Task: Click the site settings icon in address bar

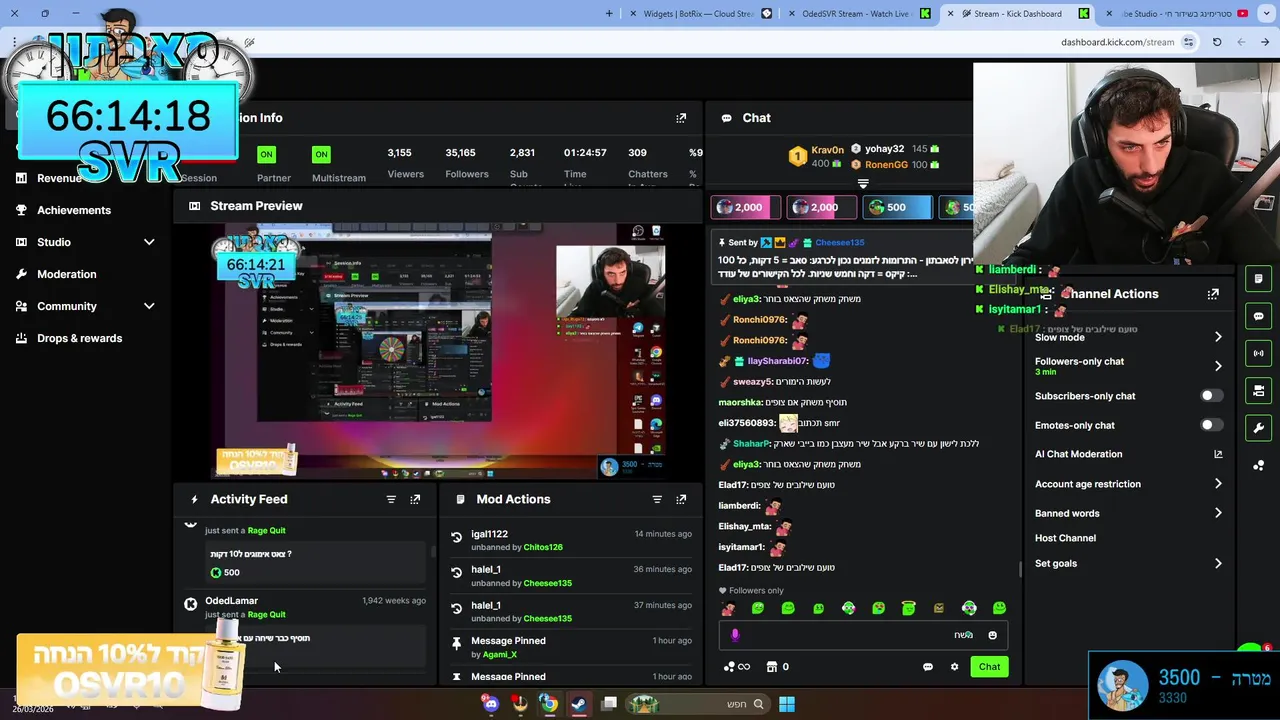Action: (1188, 42)
